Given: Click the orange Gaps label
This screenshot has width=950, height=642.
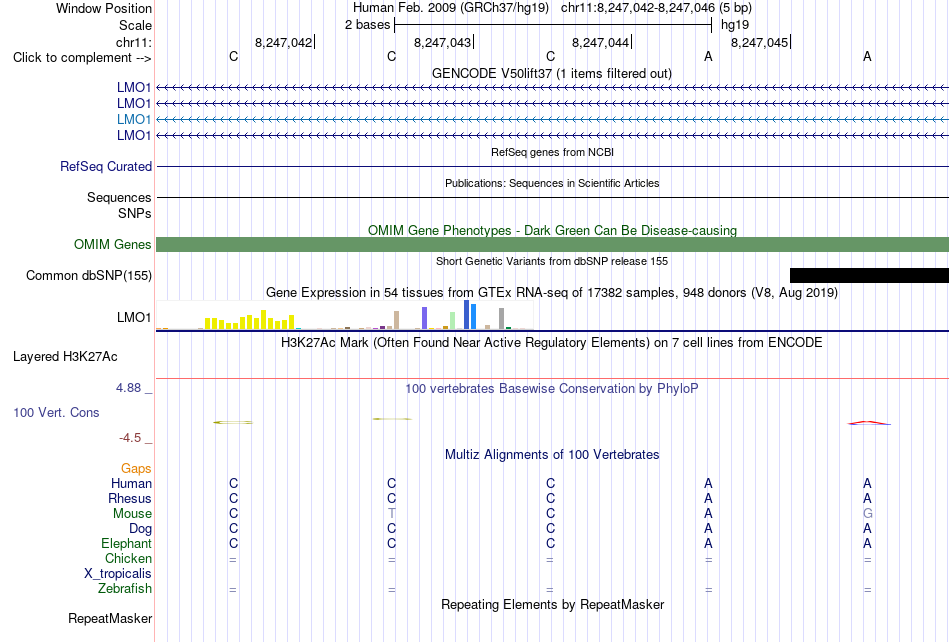Looking at the screenshot, I should point(136,468).
